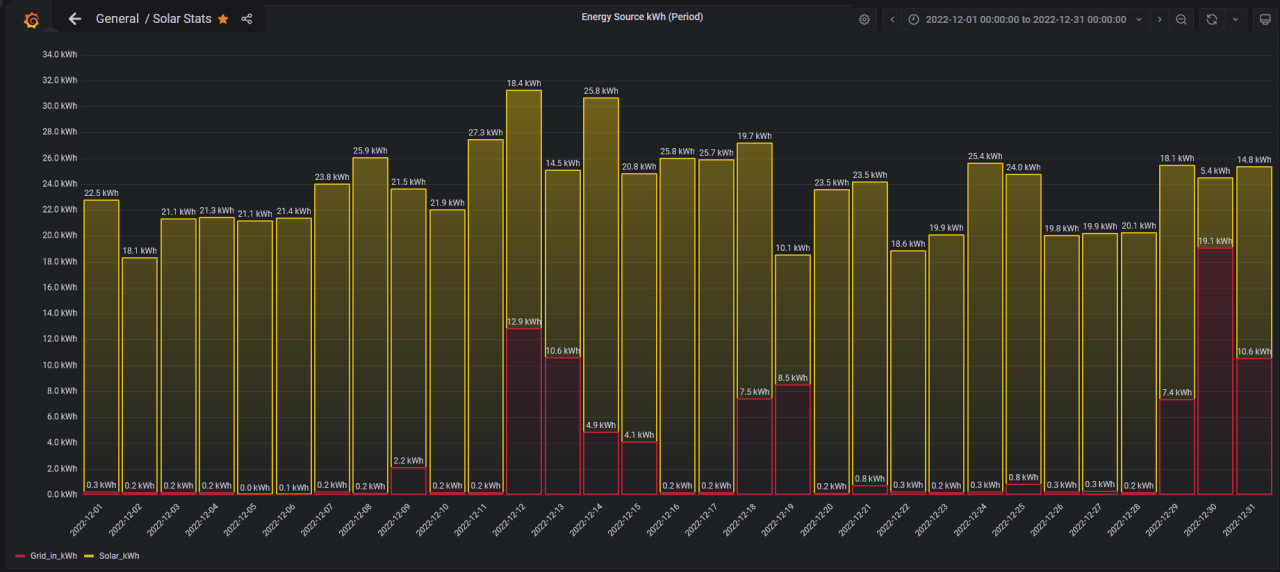Viewport: 1280px width, 572px height.
Task: Click the red grid bar for 2022-12-30
Action: 1215,370
